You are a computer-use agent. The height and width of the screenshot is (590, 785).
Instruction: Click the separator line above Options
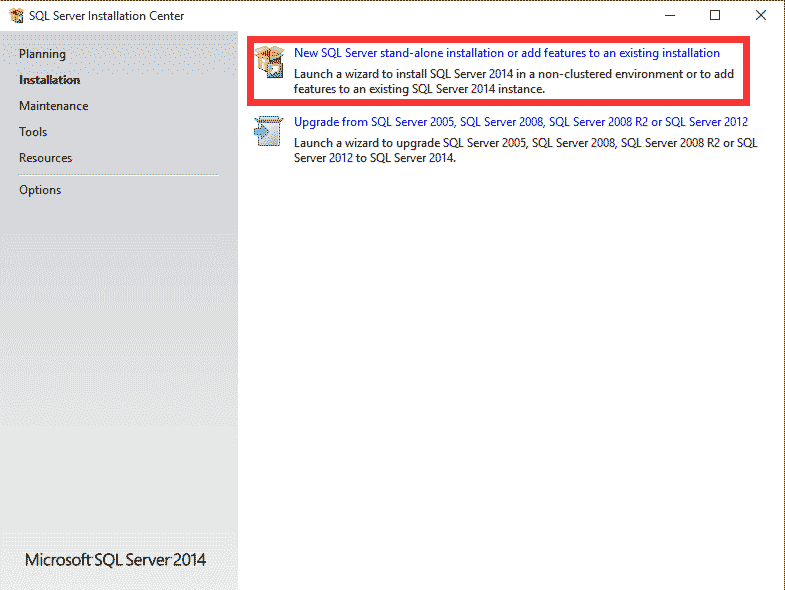click(118, 175)
